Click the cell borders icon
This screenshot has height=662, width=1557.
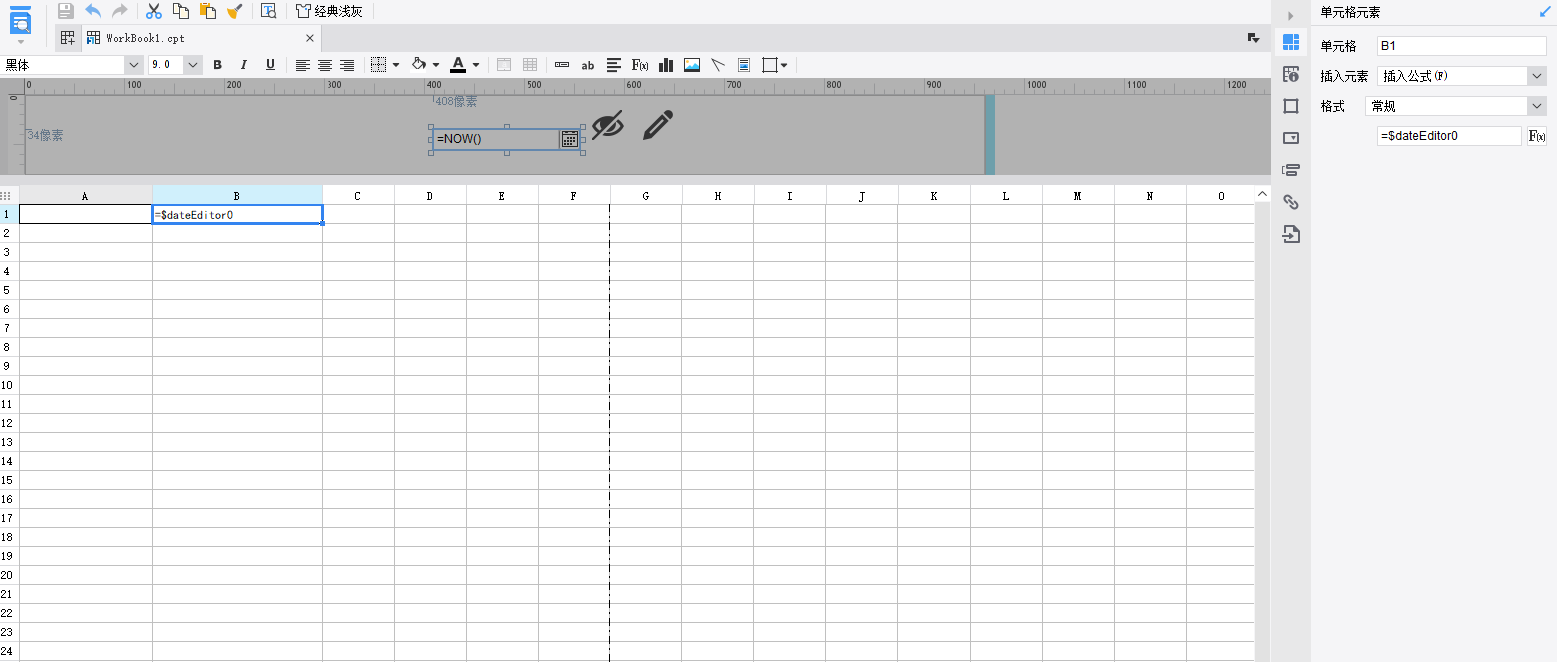point(378,65)
